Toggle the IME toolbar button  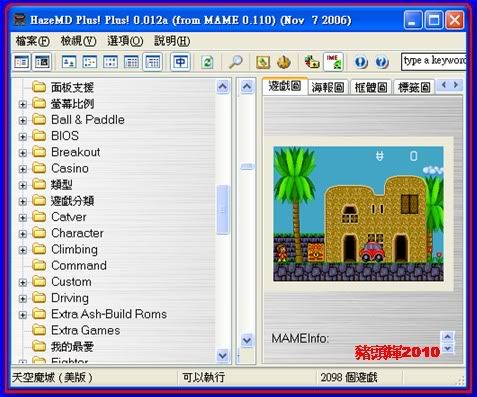pyautogui.click(x=333, y=62)
